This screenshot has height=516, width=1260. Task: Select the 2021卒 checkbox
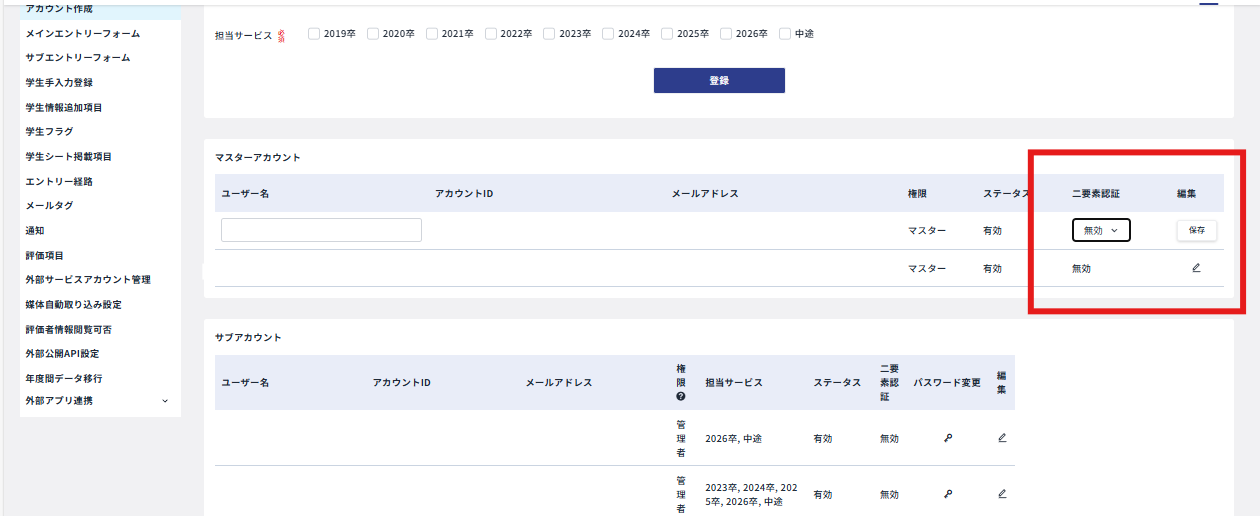432,33
